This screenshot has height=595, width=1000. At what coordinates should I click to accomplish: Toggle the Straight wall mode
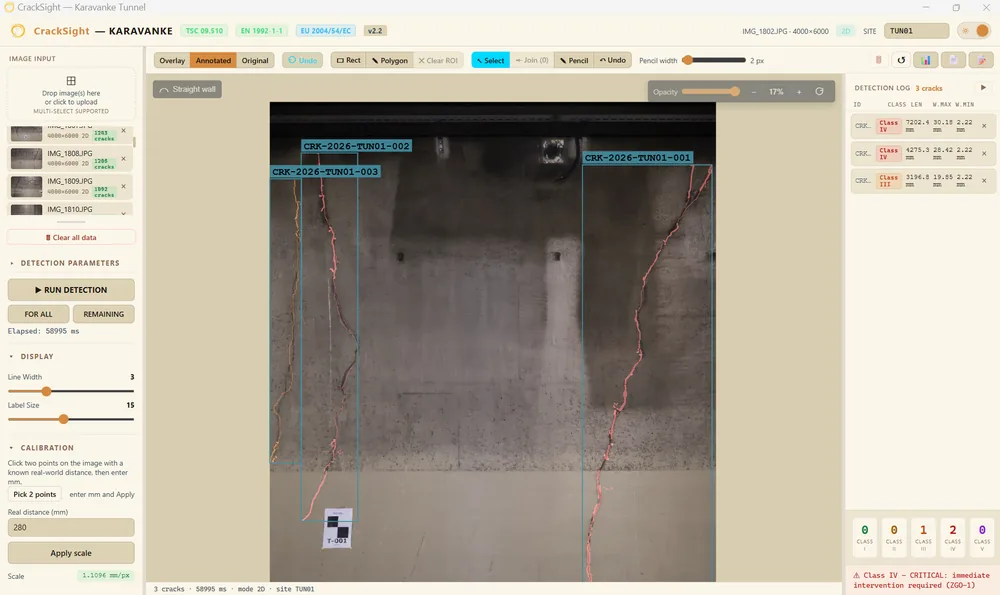(188, 89)
